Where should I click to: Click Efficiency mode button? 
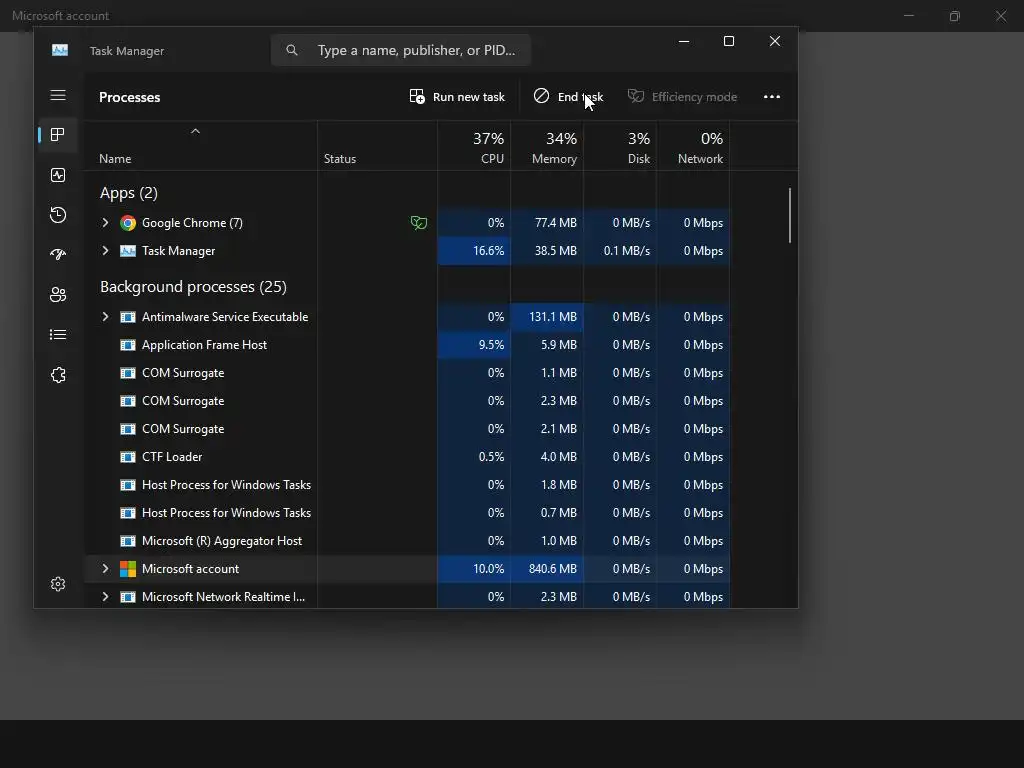(682, 97)
